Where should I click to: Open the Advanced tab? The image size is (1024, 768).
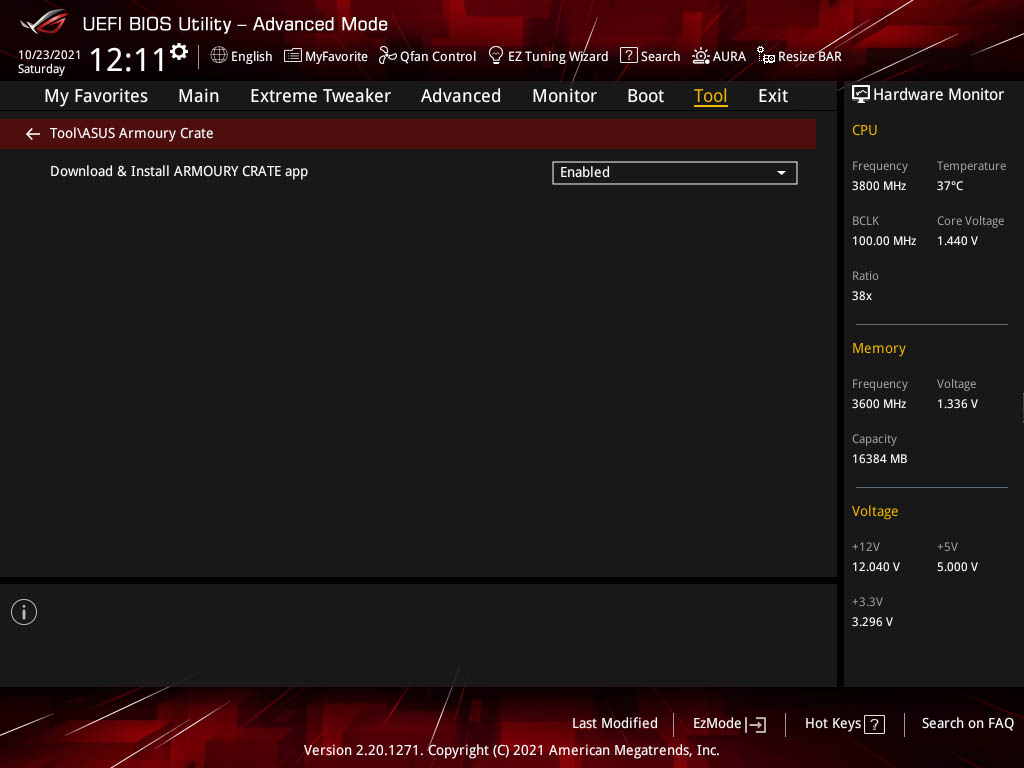[461, 96]
